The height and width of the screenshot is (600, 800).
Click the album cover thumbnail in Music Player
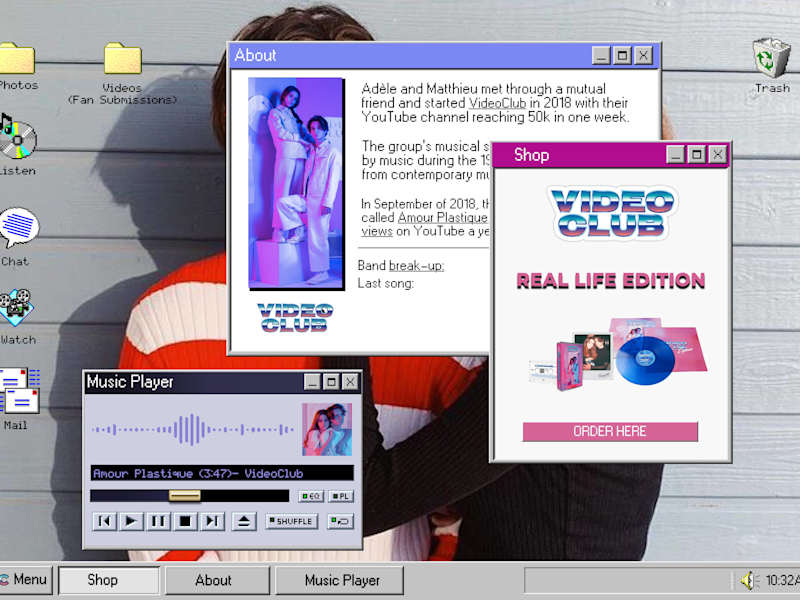click(x=327, y=430)
